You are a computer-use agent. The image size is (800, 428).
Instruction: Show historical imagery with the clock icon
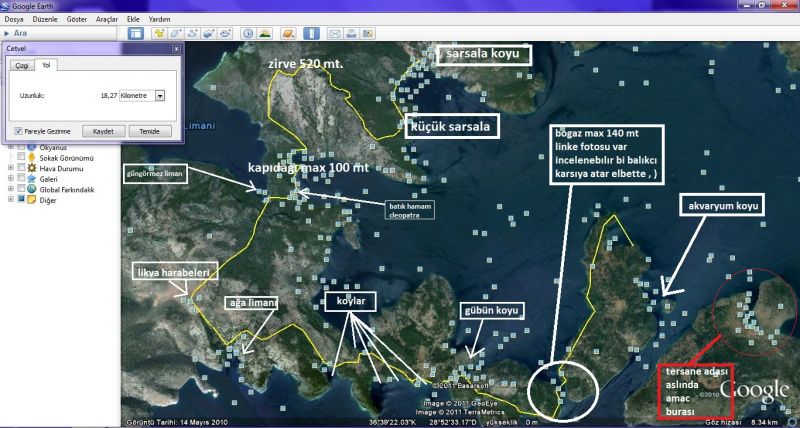[248, 34]
